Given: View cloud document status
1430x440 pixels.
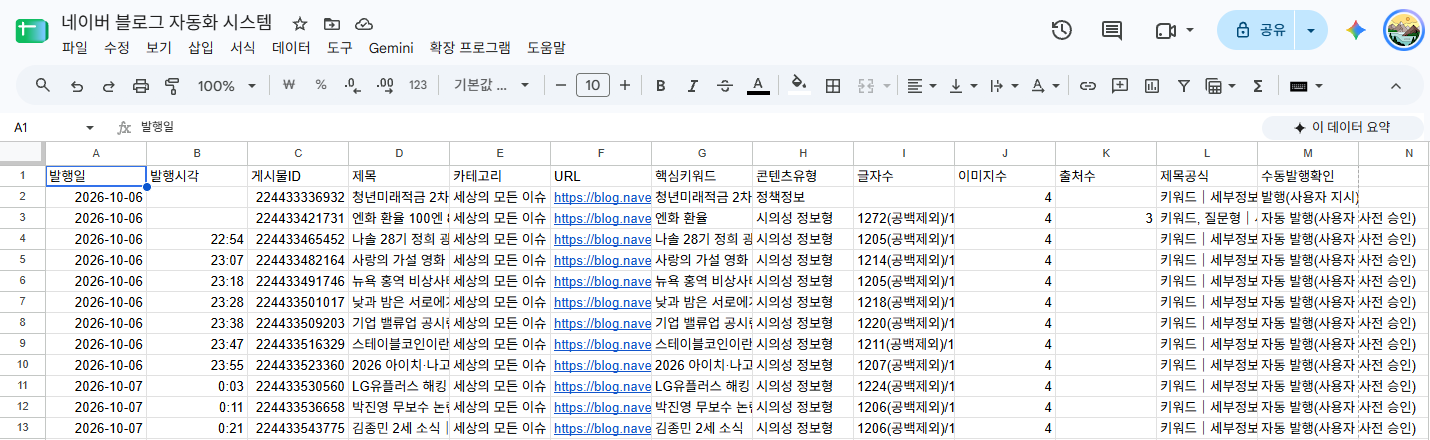Looking at the screenshot, I should [x=364, y=24].
